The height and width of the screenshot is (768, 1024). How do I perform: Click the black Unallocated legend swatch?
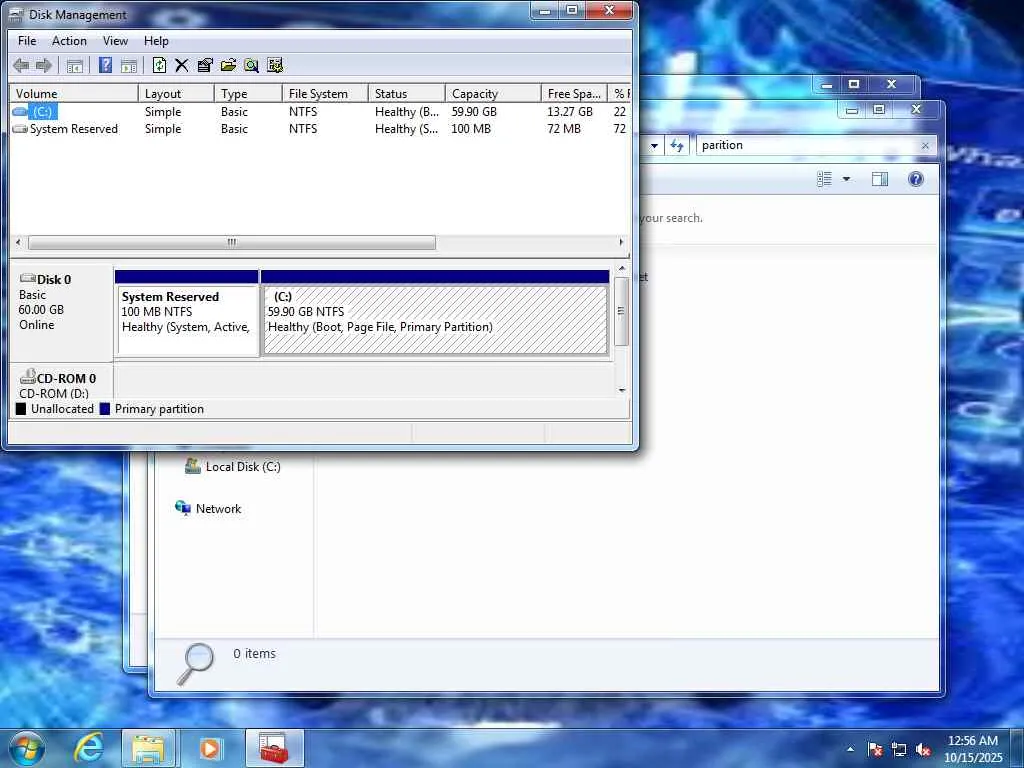[21, 409]
